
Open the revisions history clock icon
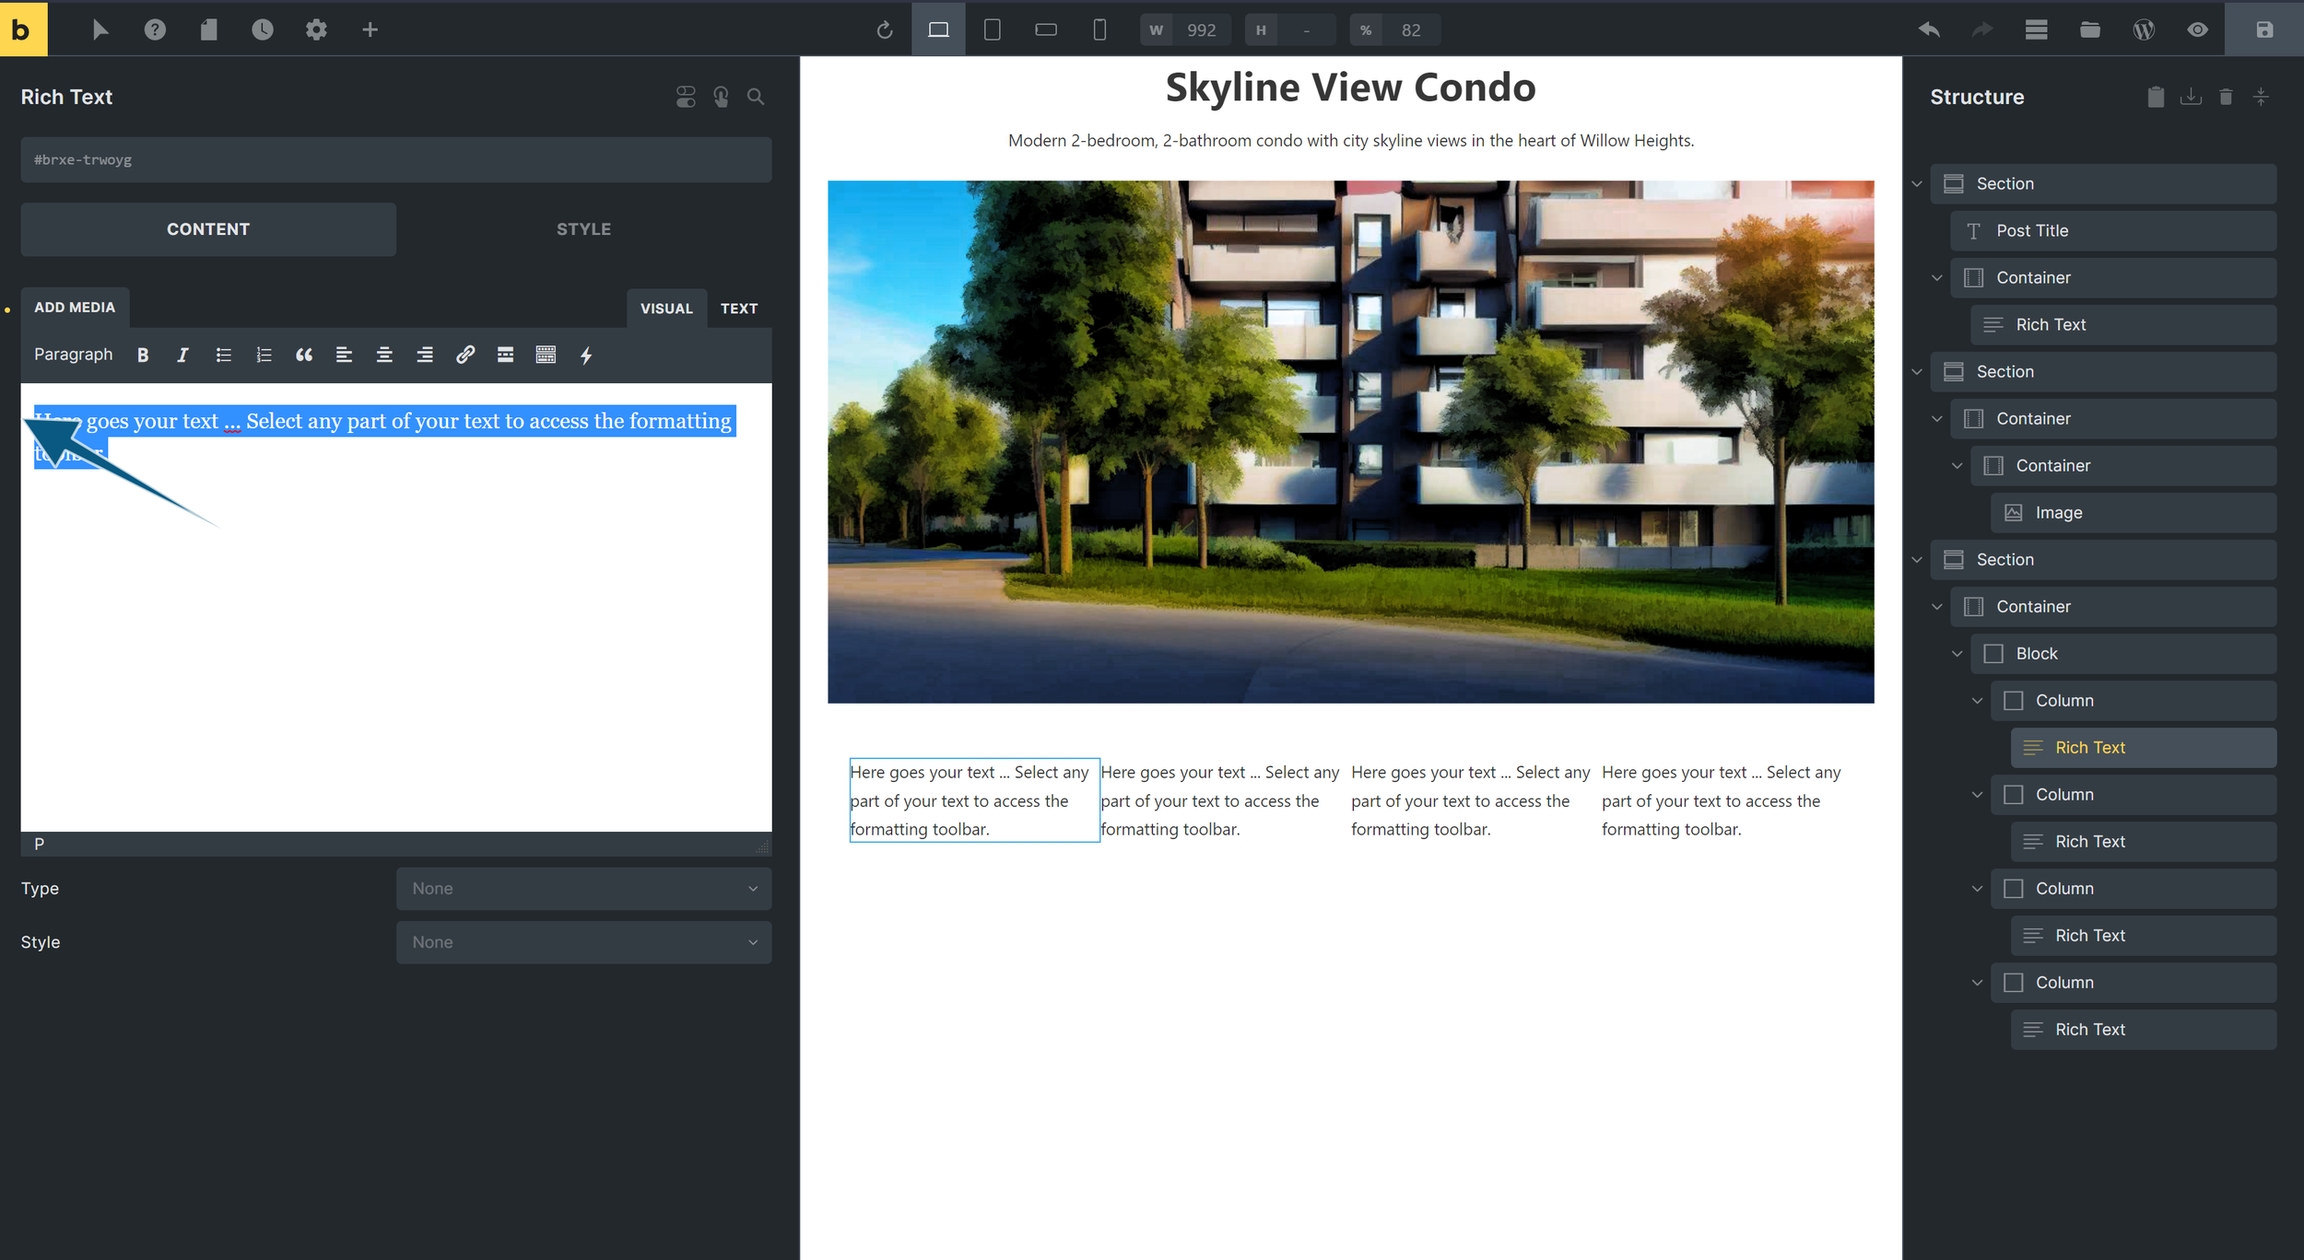(262, 30)
